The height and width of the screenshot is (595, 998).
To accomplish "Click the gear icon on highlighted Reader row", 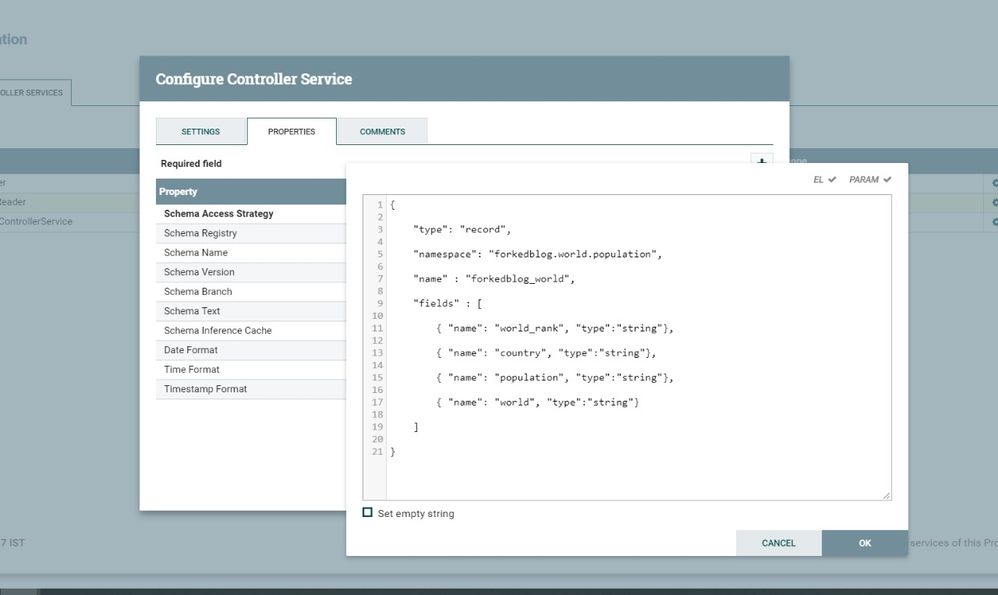I will [994, 202].
